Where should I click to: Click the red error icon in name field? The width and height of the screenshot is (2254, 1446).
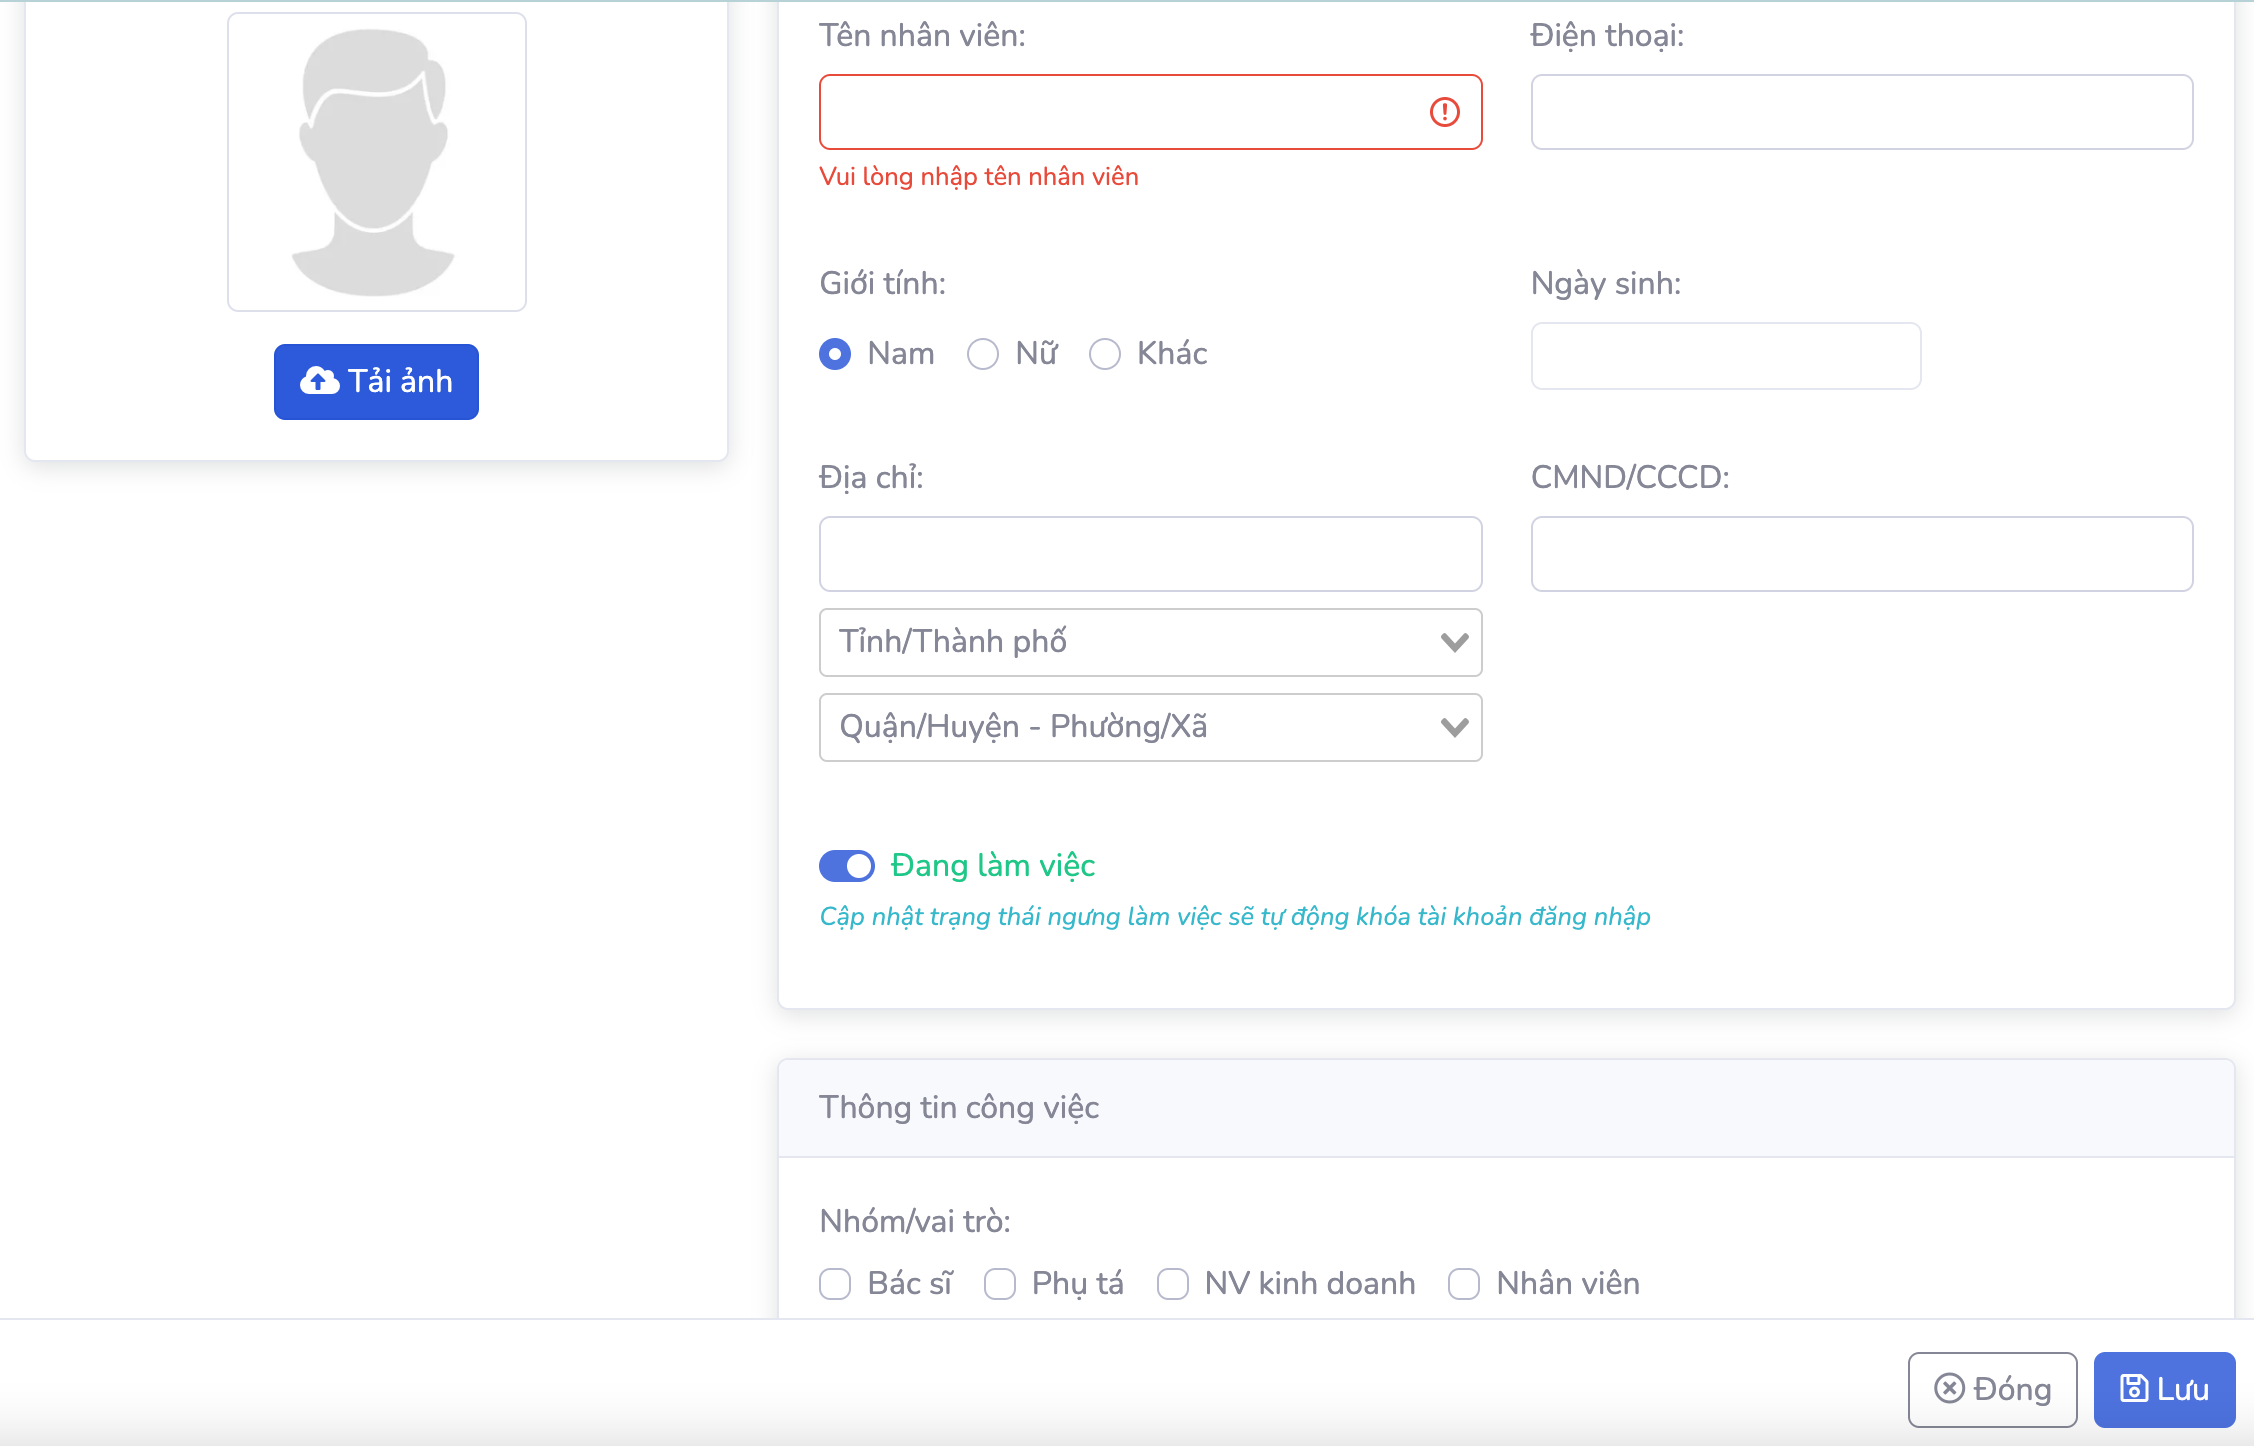[1444, 112]
